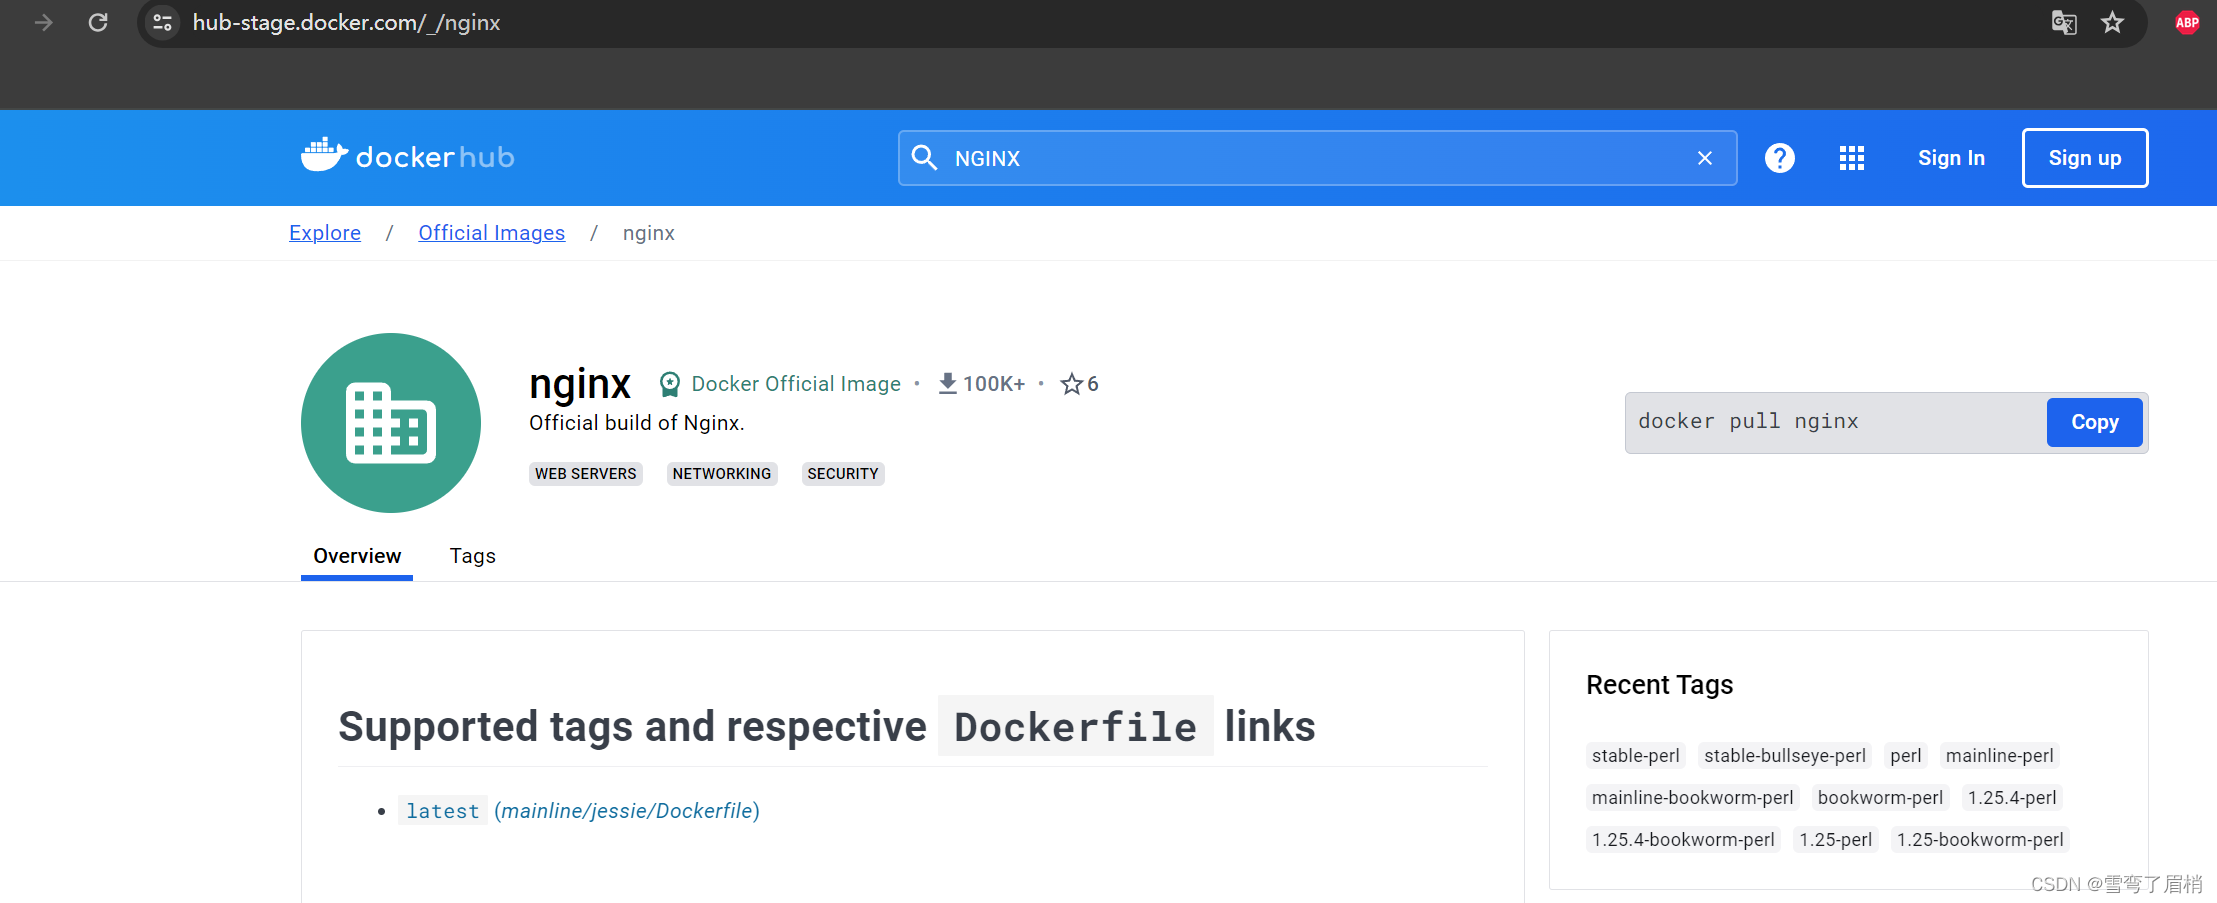
Task: Click the downloads 100K+ icon
Action: pyautogui.click(x=948, y=384)
